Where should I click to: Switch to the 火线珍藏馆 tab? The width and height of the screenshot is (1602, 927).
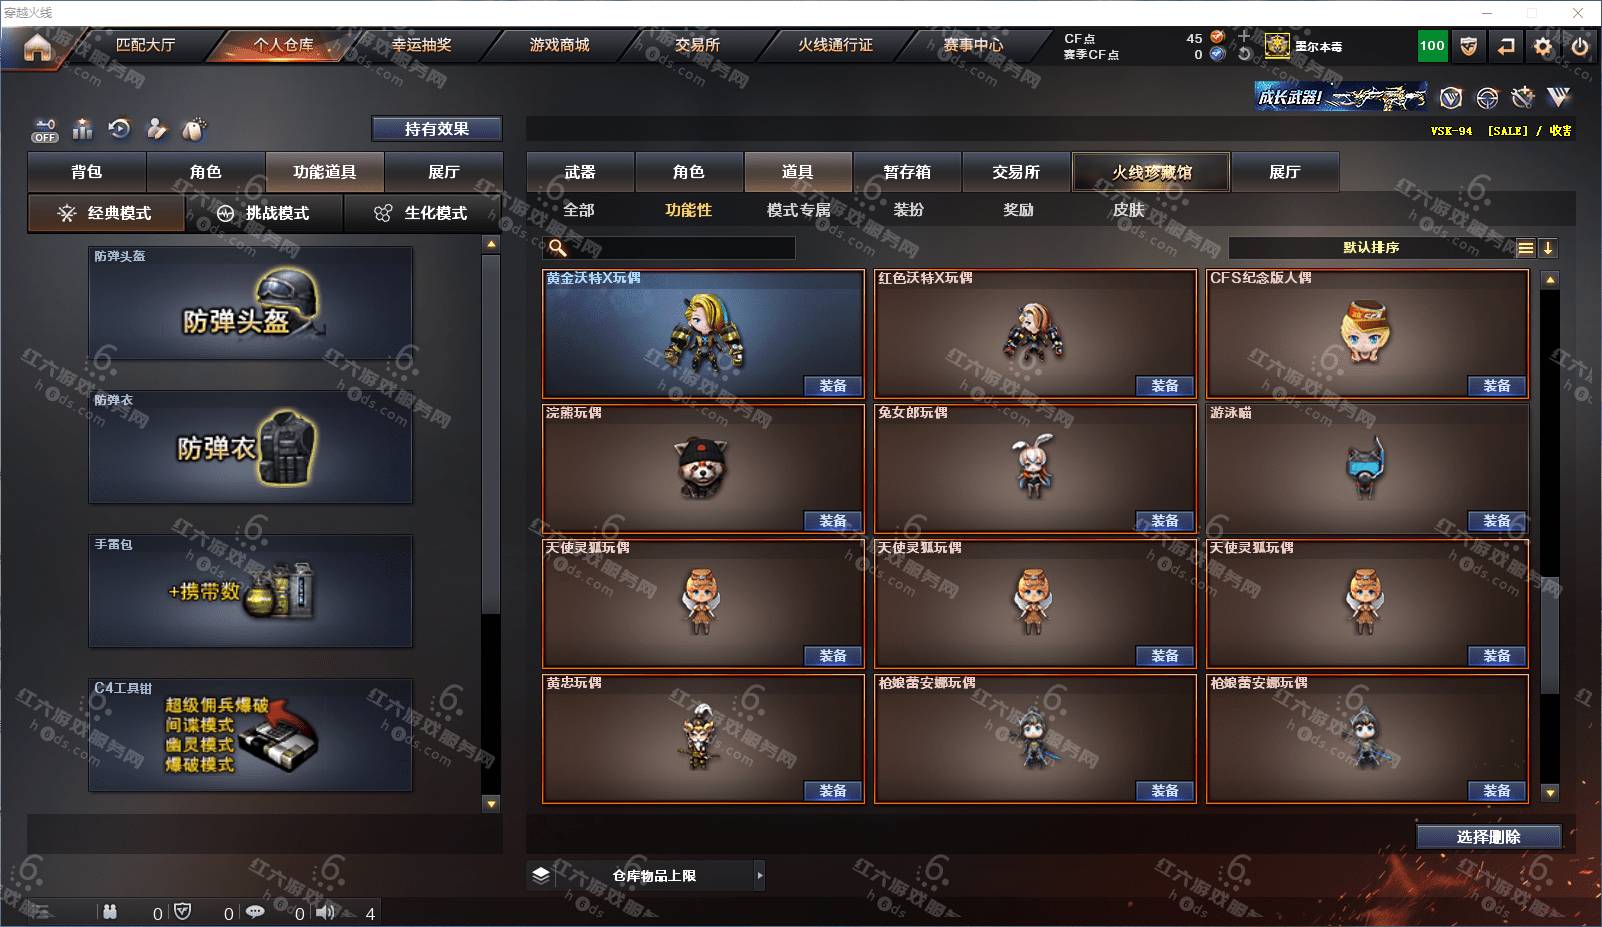click(1152, 172)
